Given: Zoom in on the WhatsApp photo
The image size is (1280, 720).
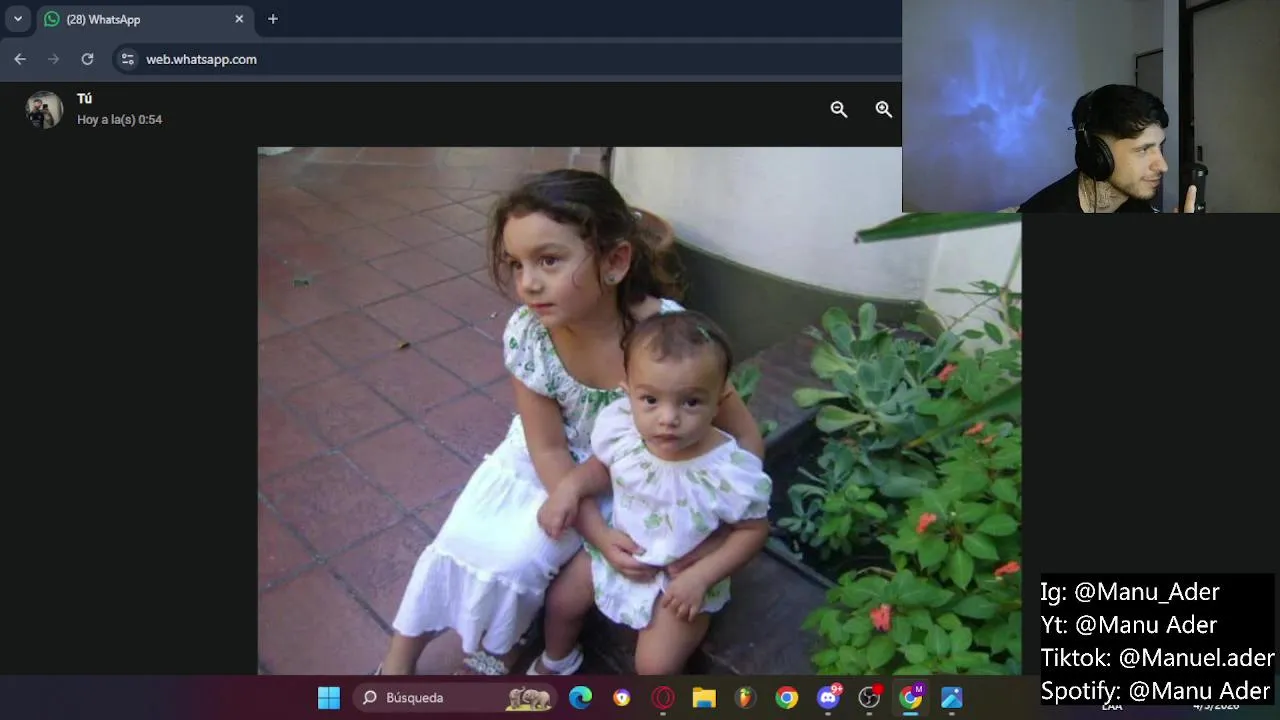Looking at the screenshot, I should click(x=884, y=110).
